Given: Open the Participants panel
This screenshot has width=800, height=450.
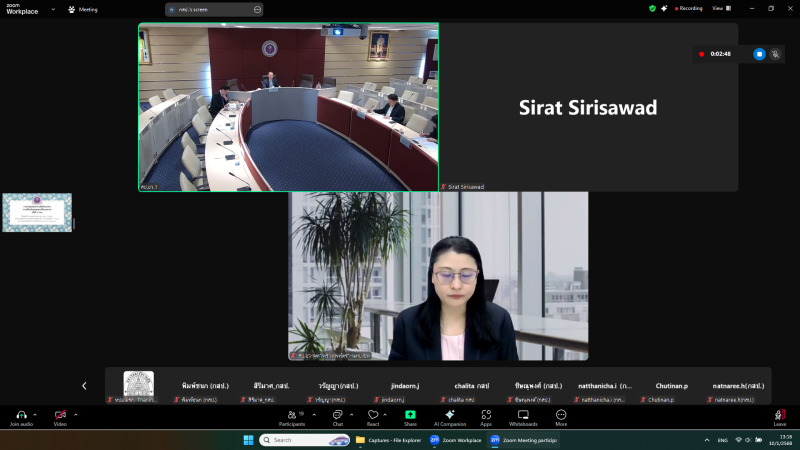Looking at the screenshot, I should (x=292, y=415).
